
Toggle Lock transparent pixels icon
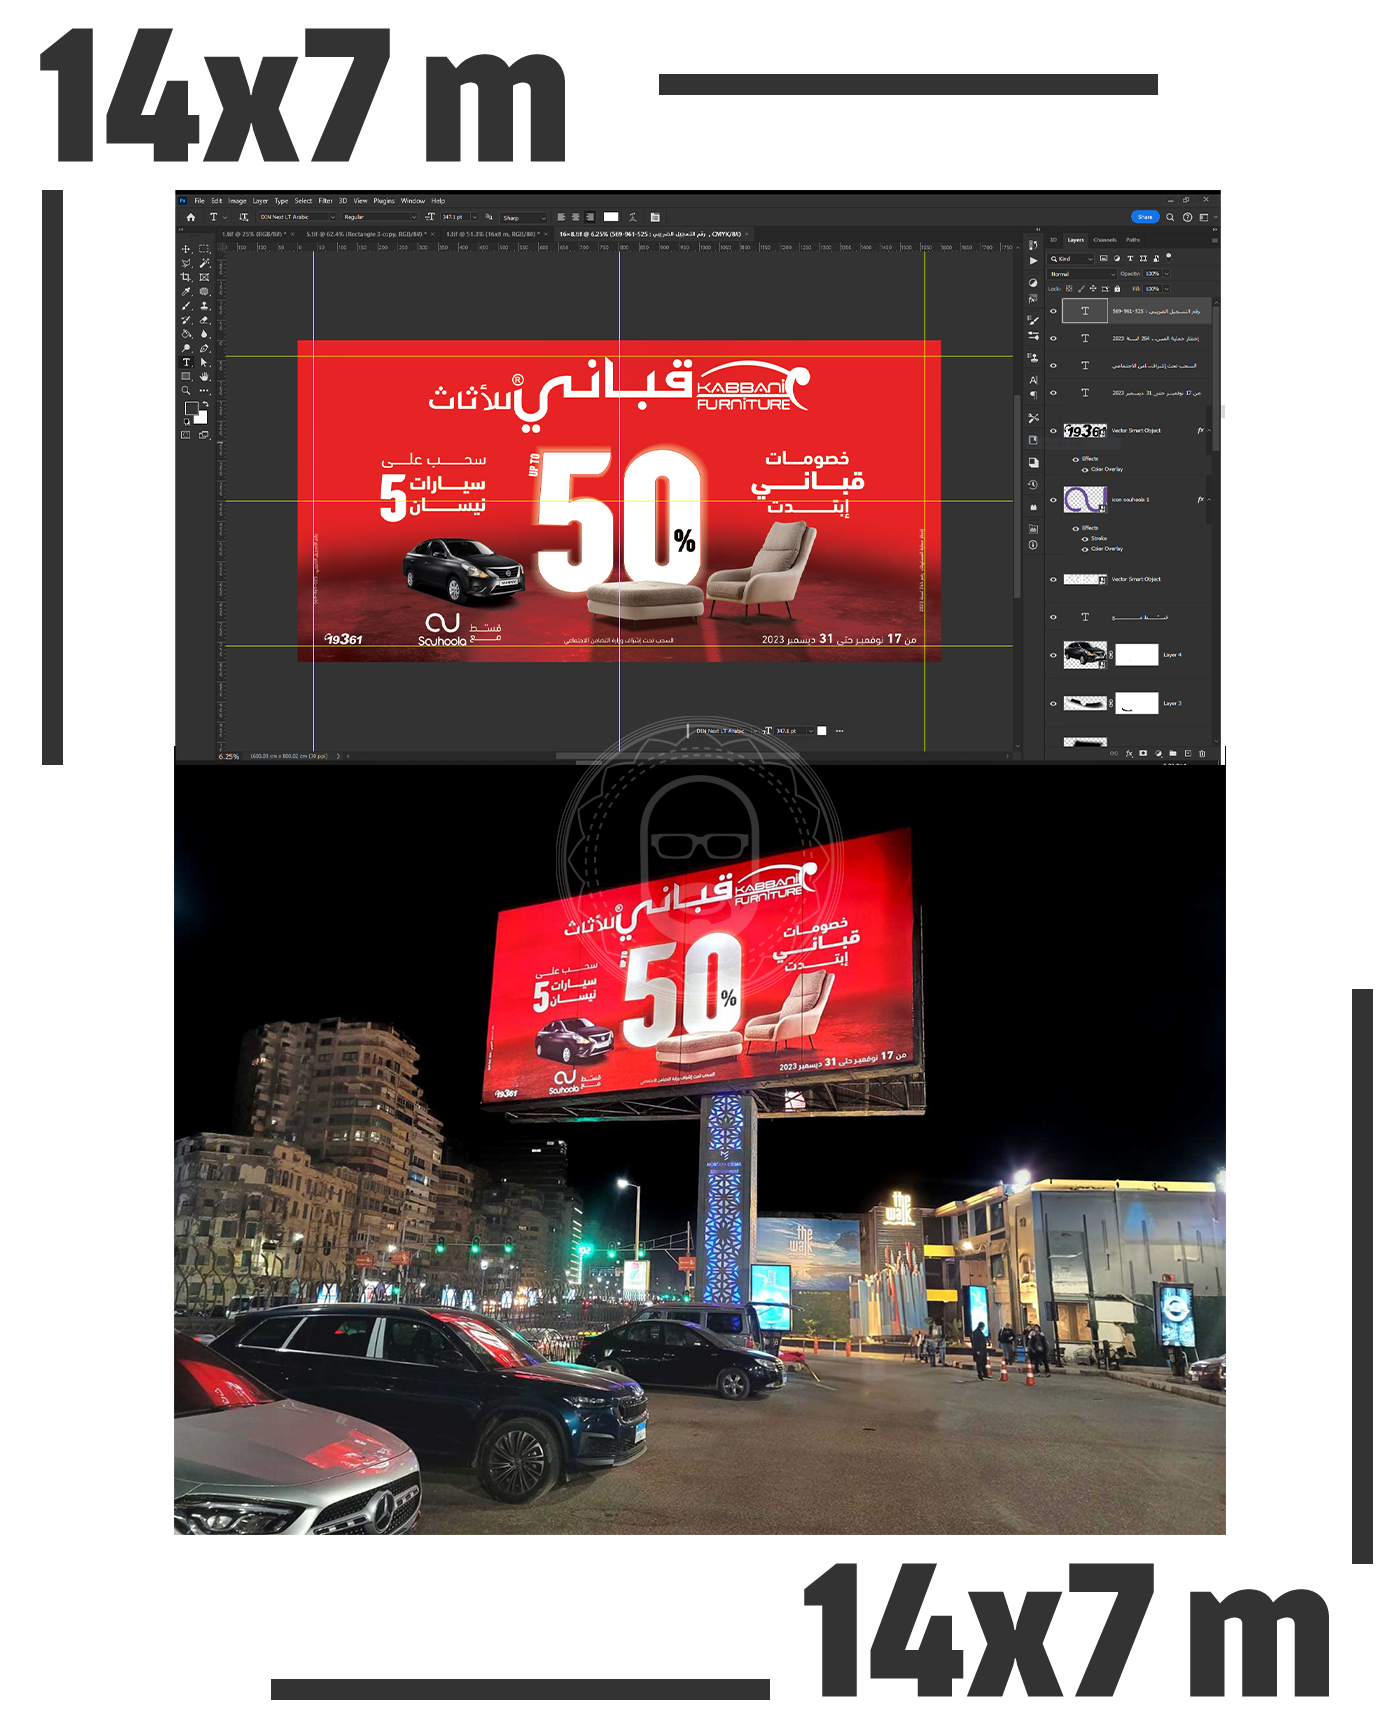[1069, 288]
